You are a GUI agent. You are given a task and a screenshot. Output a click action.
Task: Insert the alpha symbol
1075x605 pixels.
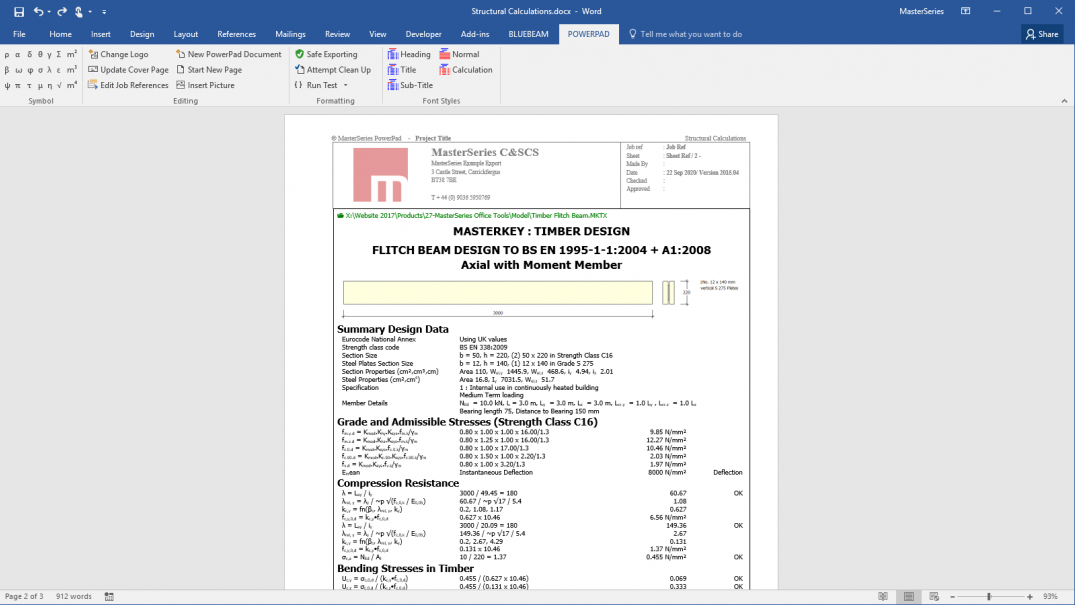click(18, 54)
